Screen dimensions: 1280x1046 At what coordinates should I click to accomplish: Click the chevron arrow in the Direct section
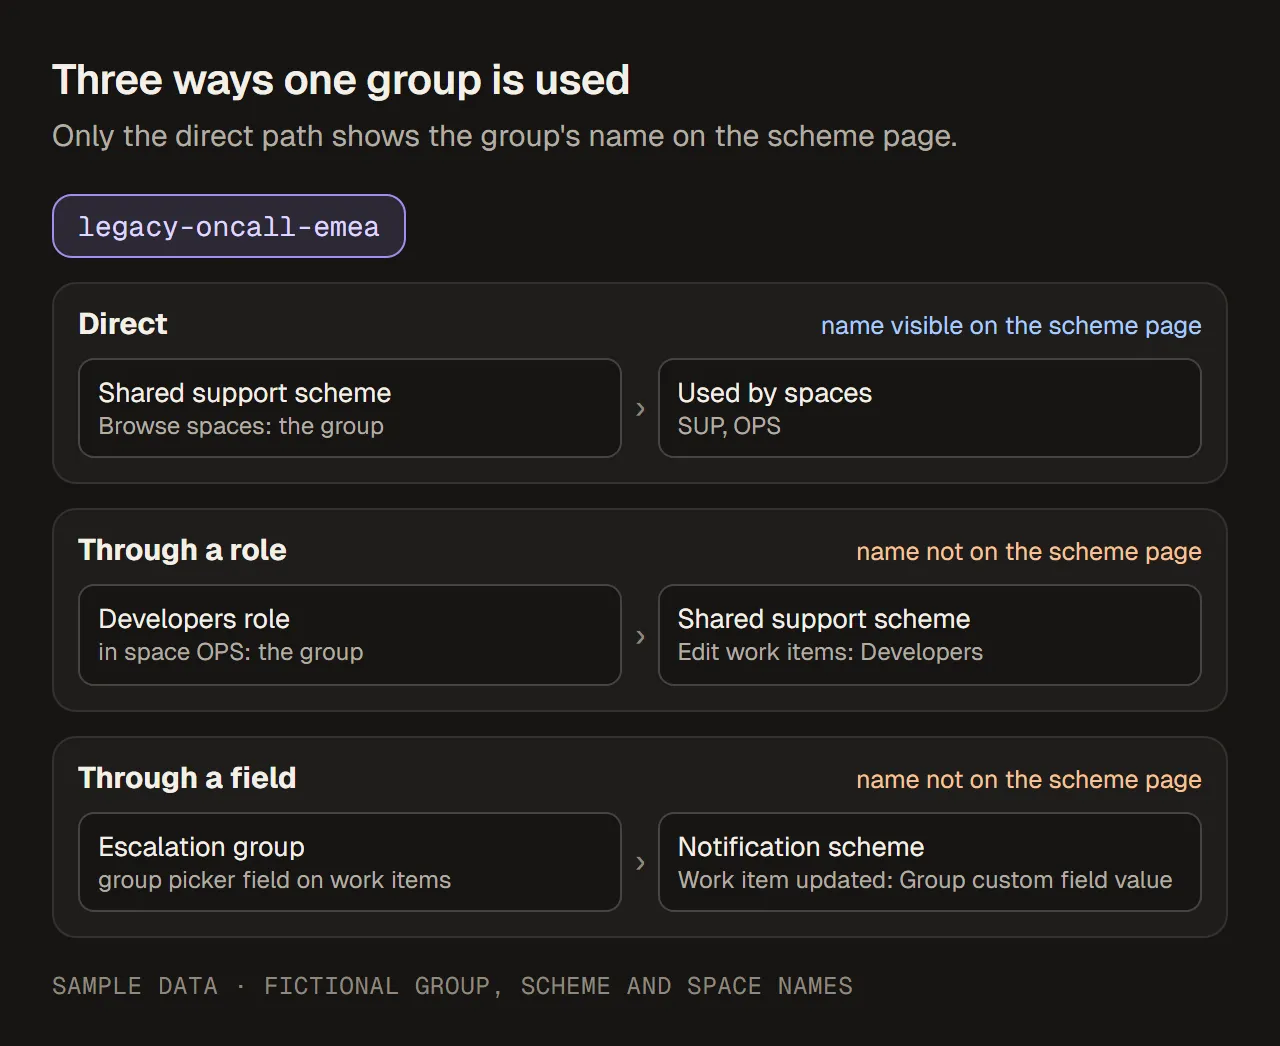click(640, 409)
